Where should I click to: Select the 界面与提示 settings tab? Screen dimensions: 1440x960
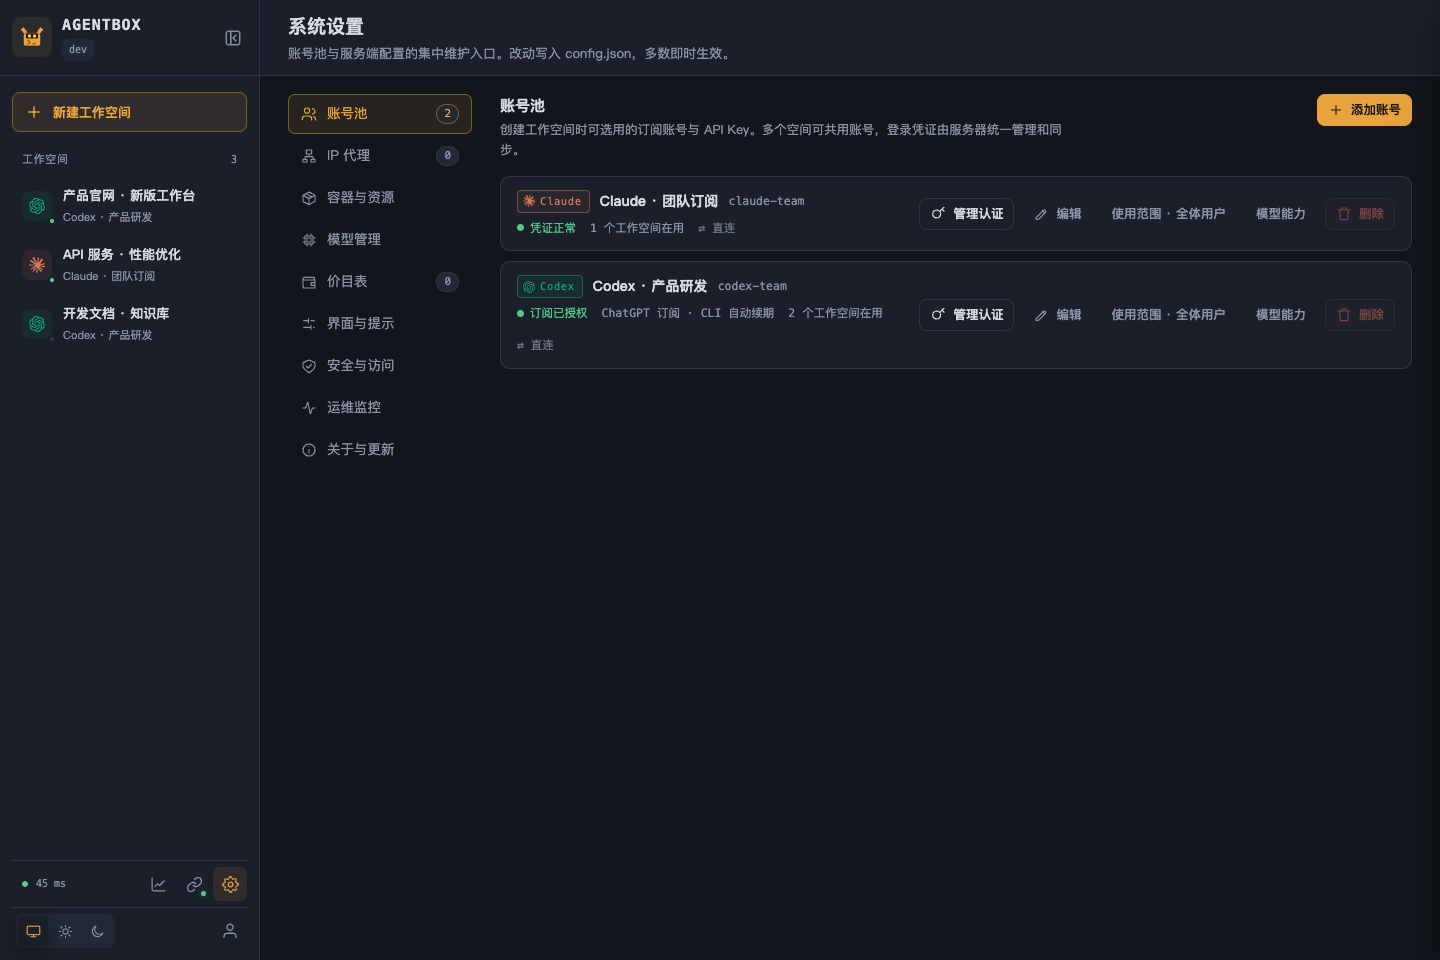point(380,324)
